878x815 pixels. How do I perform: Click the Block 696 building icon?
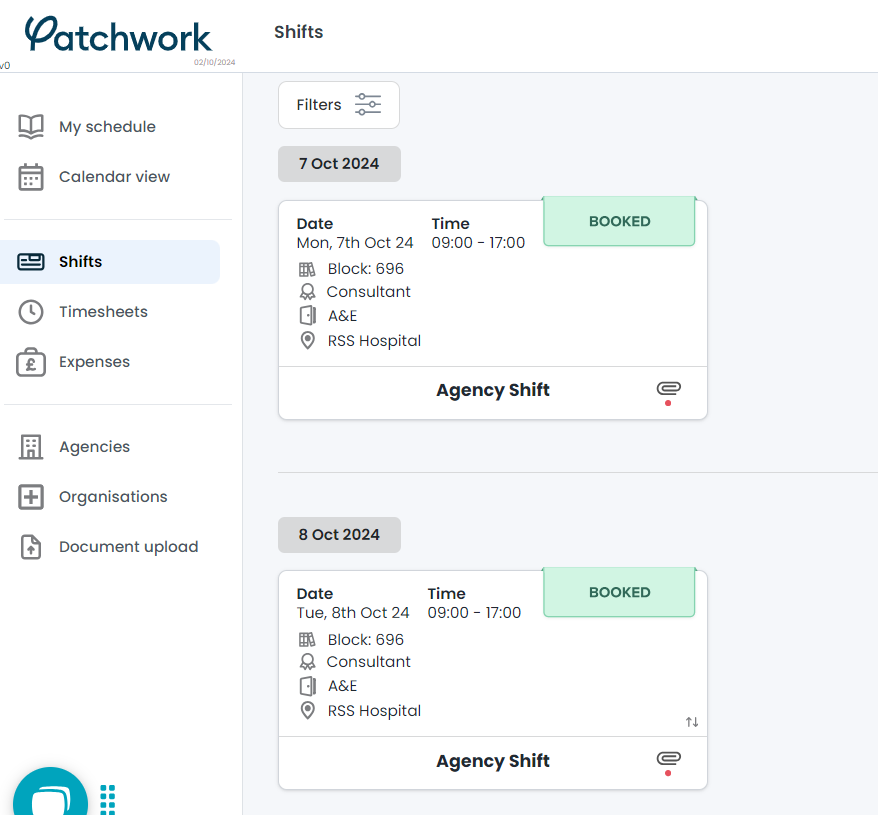pos(307,268)
